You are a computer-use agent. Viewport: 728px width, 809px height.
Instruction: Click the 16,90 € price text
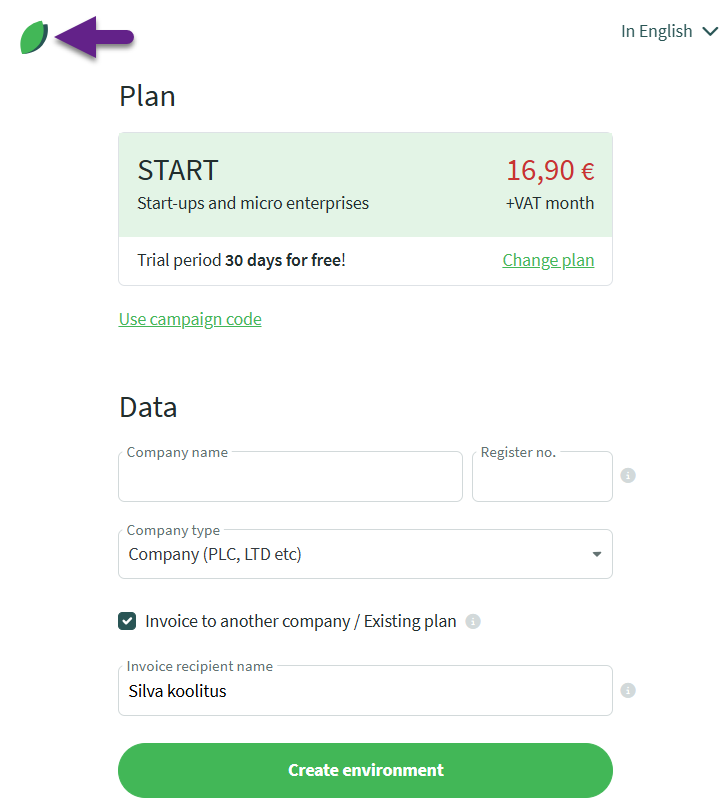click(x=550, y=171)
